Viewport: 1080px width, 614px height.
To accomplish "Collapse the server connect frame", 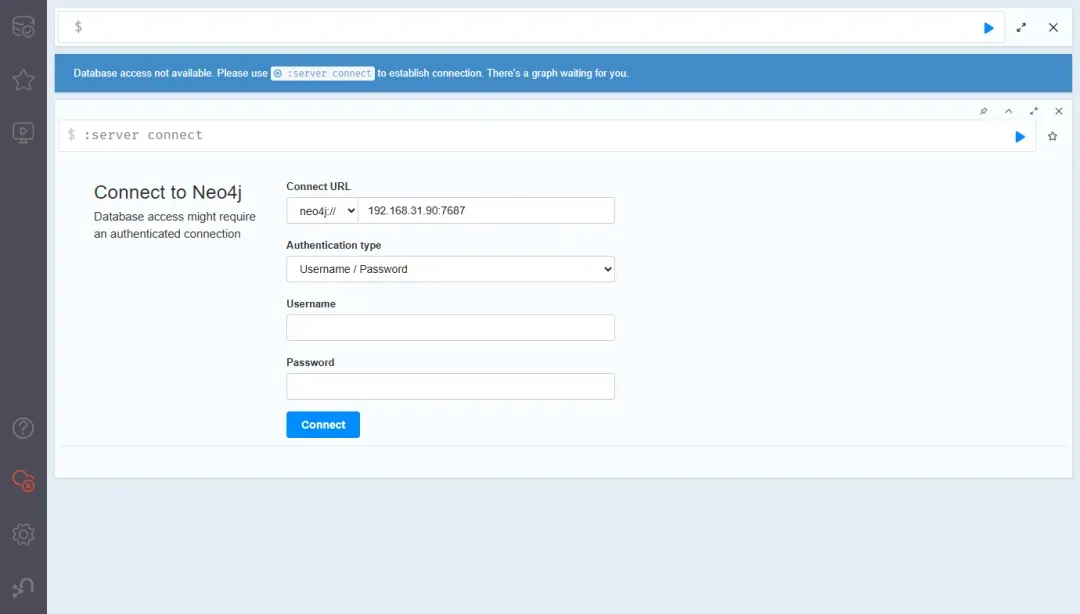I will tap(1008, 111).
